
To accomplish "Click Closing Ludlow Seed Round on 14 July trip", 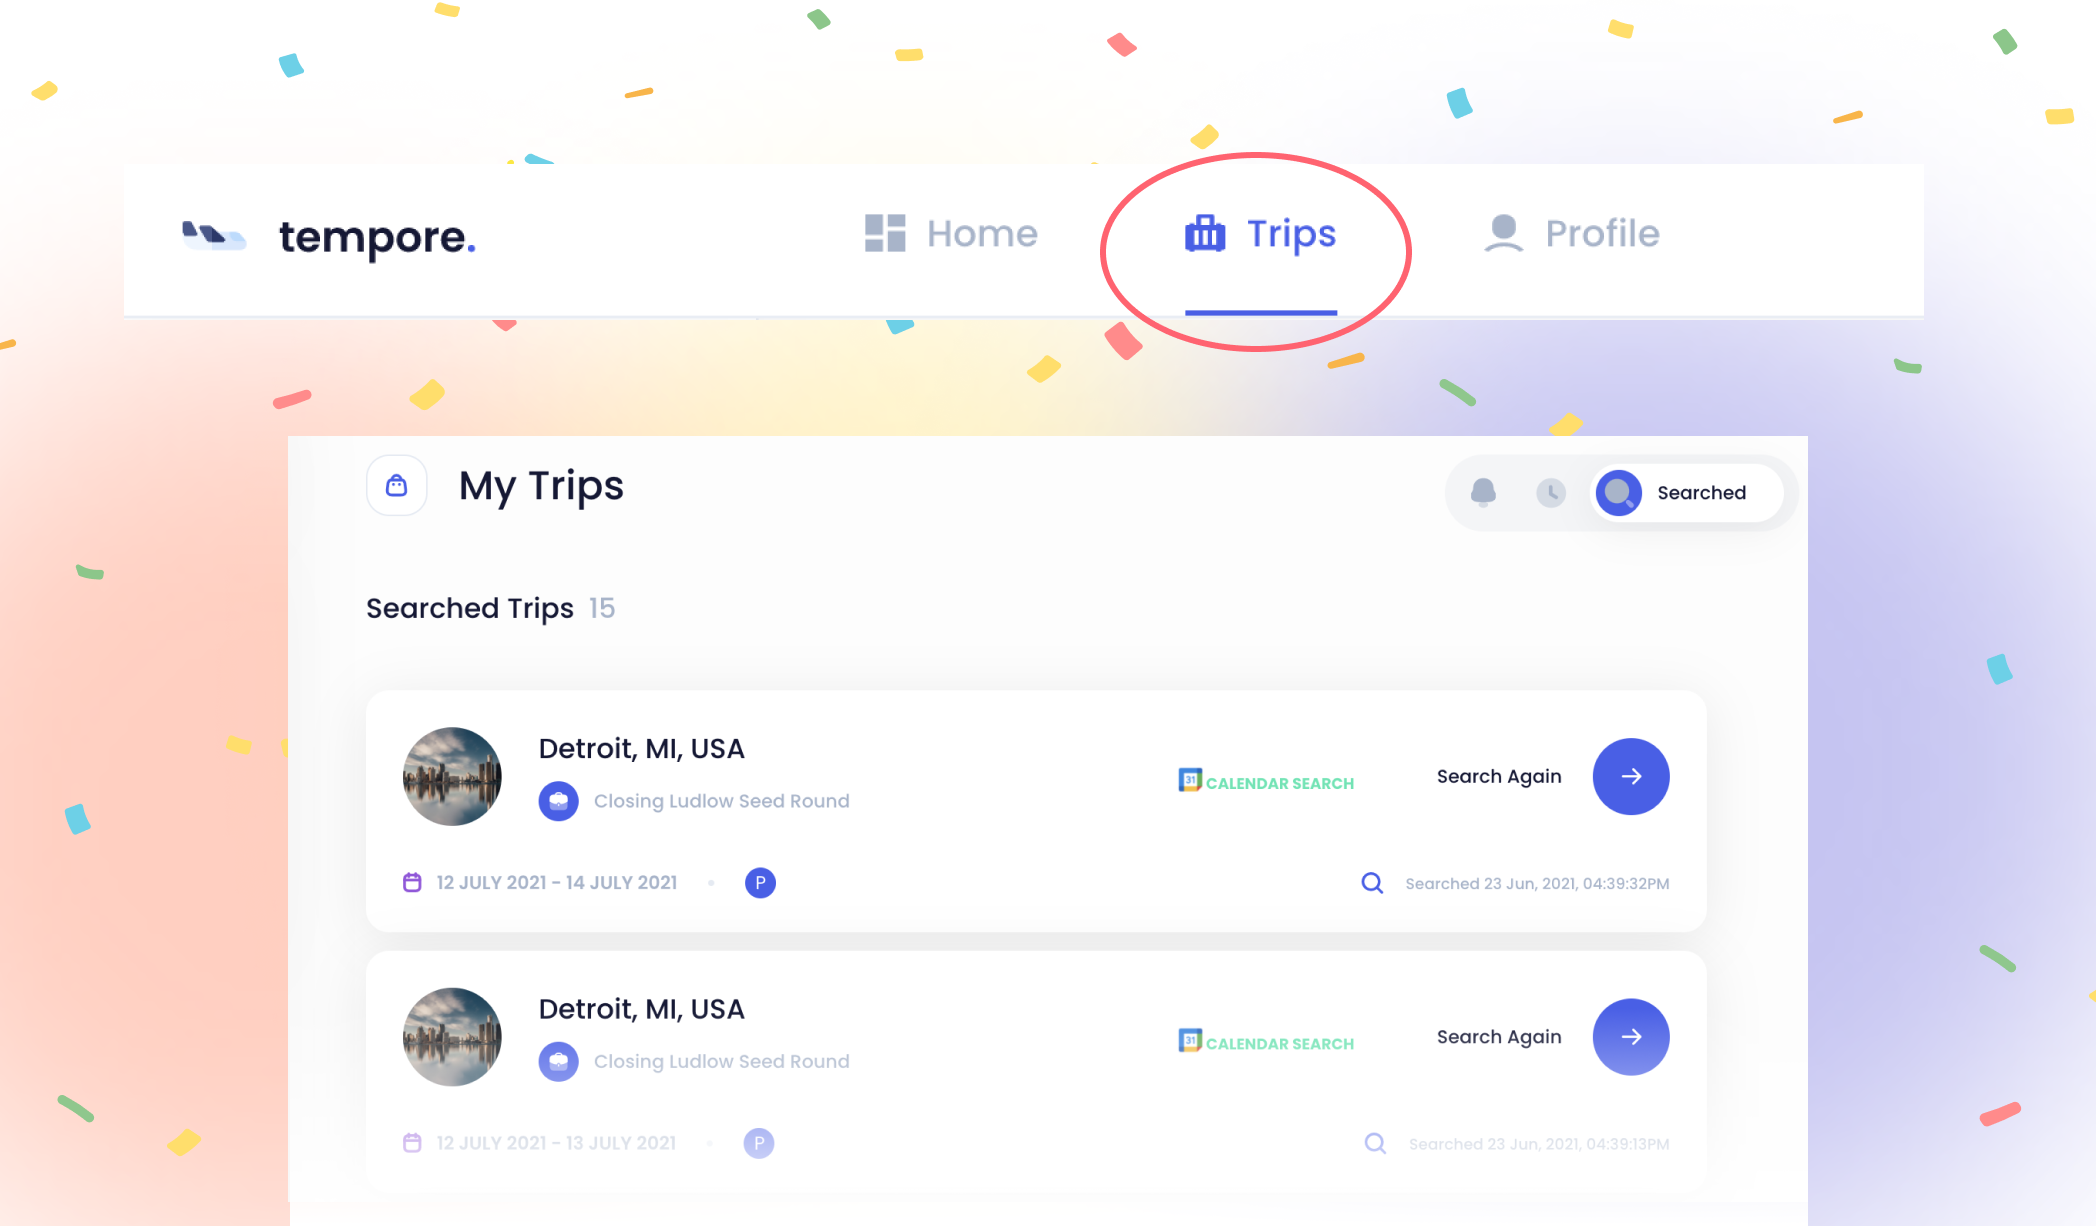I will [722, 801].
